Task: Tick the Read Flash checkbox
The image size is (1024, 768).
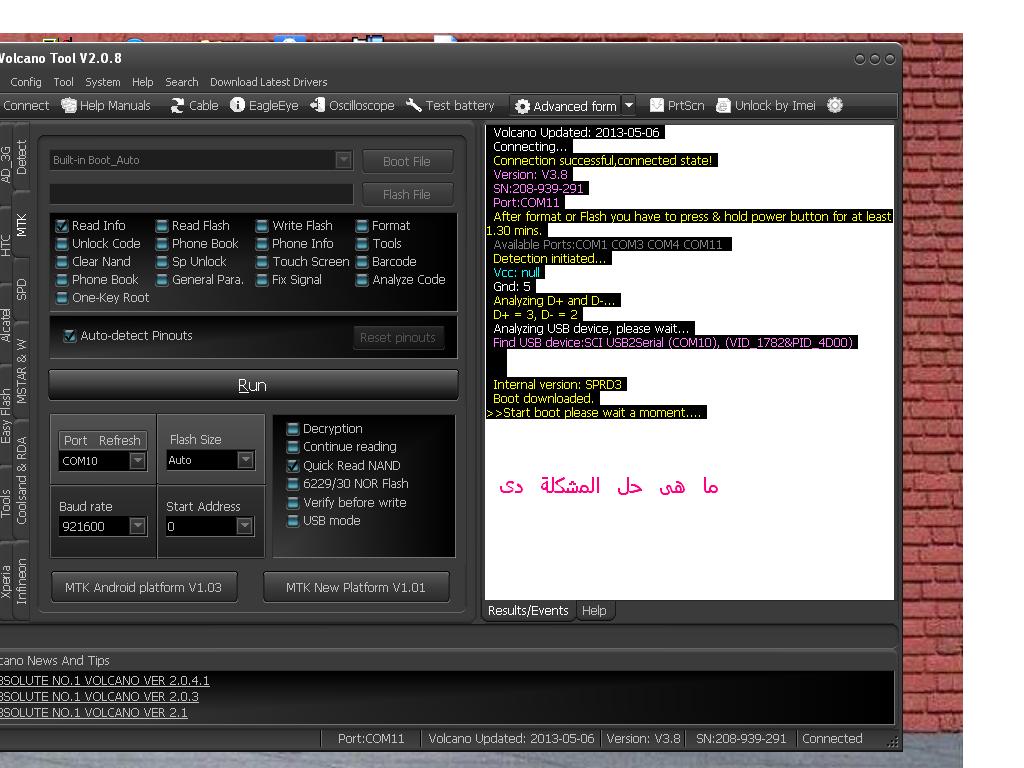Action: (162, 226)
